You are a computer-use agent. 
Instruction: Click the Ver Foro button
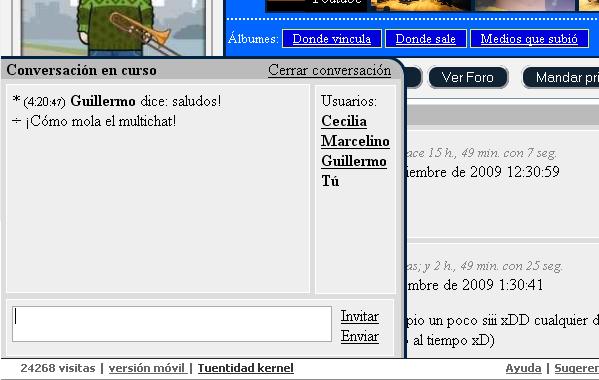[468, 78]
